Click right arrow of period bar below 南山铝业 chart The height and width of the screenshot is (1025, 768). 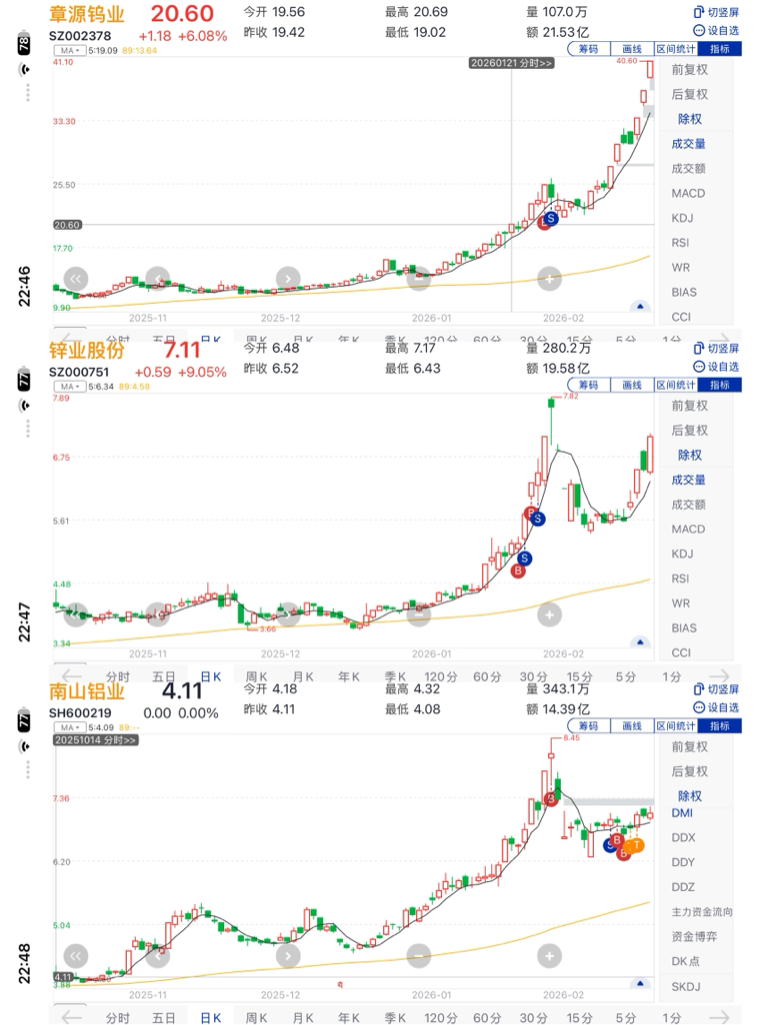720,1017
